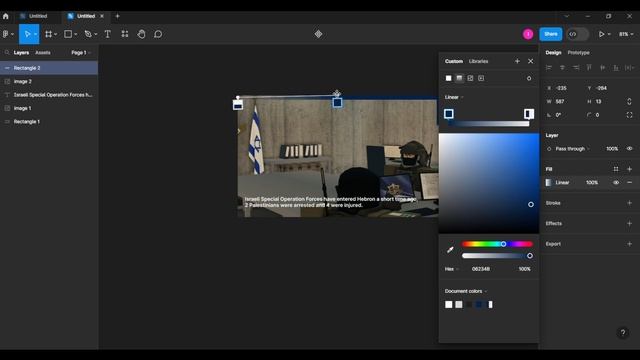640x360 pixels.
Task: Present the prototype with play icon
Action: pos(601,34)
